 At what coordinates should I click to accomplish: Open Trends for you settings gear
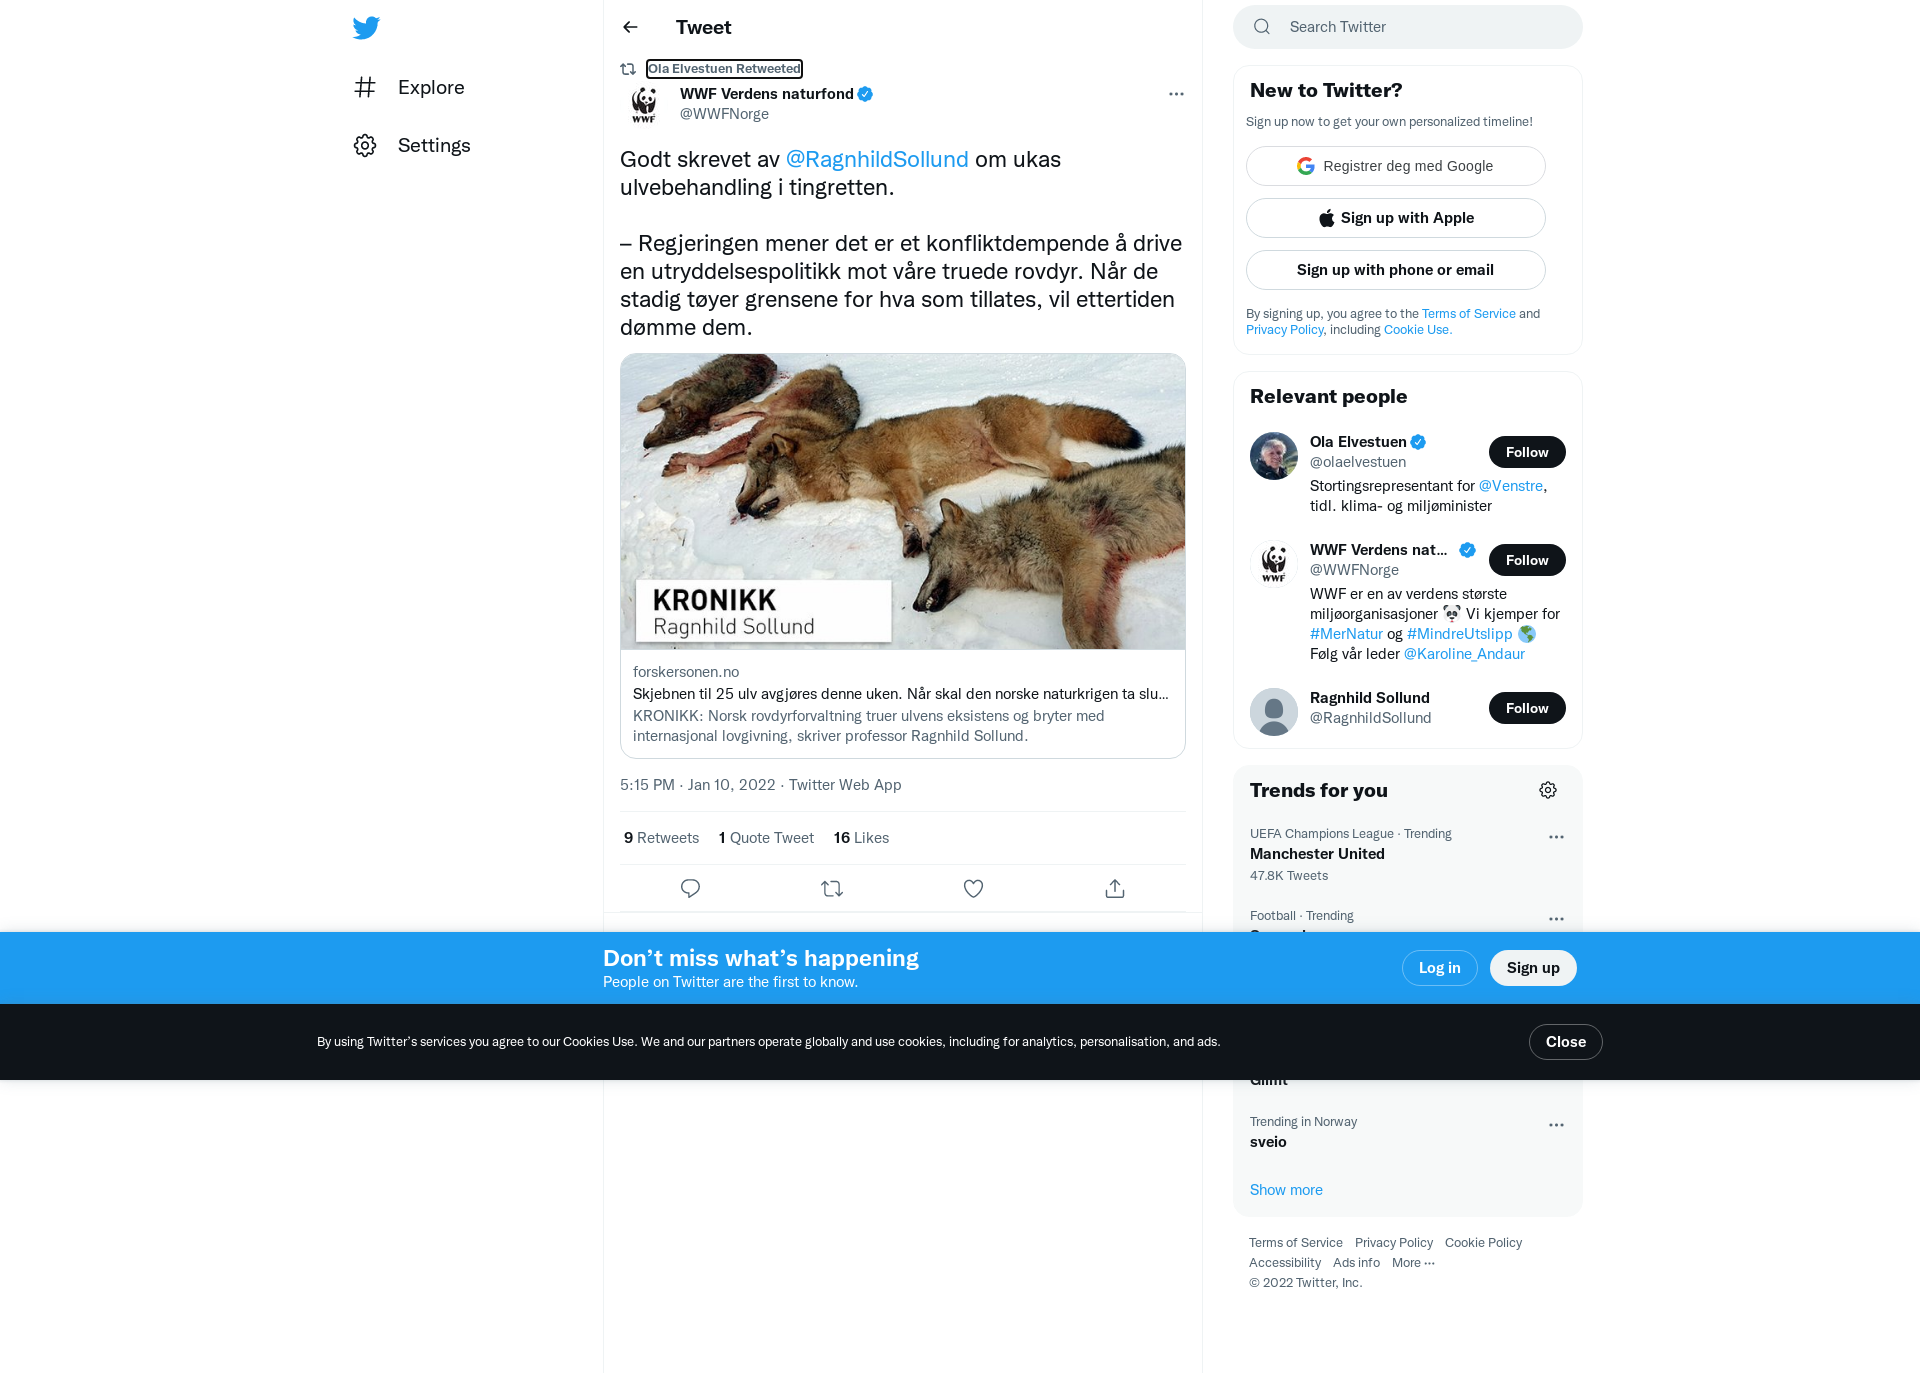click(1548, 790)
